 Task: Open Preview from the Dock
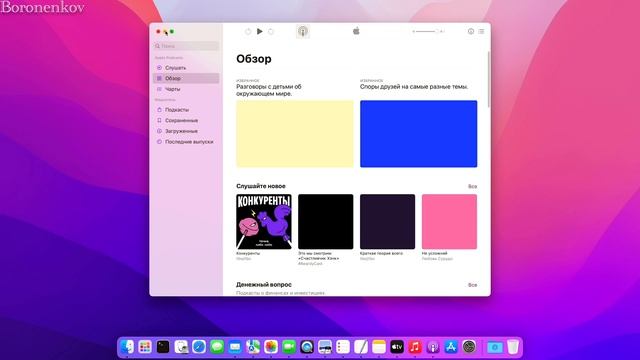coord(325,347)
